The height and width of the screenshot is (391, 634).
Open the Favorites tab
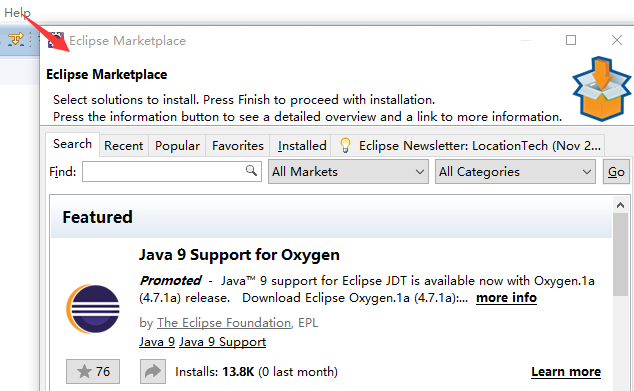(x=238, y=146)
